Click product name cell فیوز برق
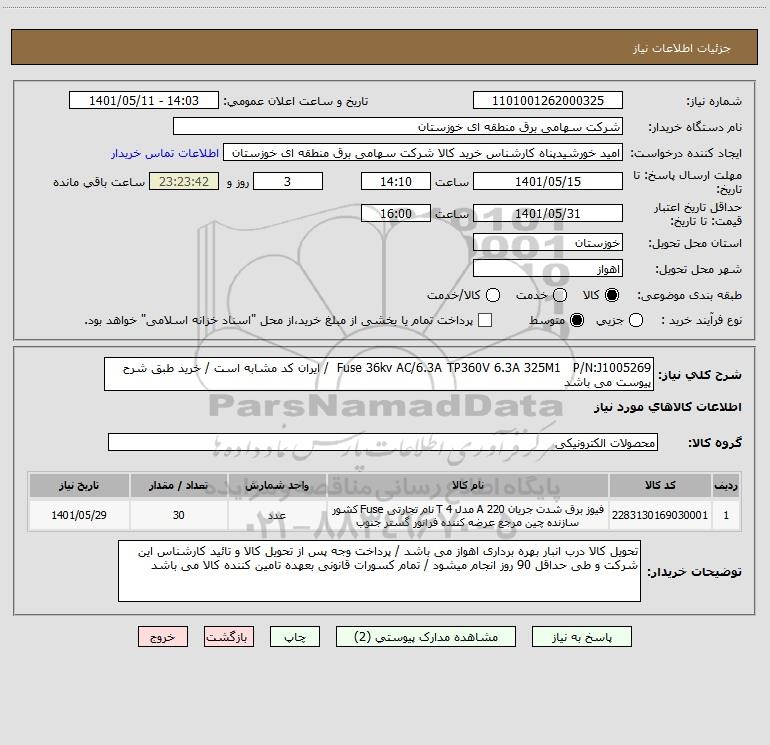The height and width of the screenshot is (745, 770). point(468,515)
